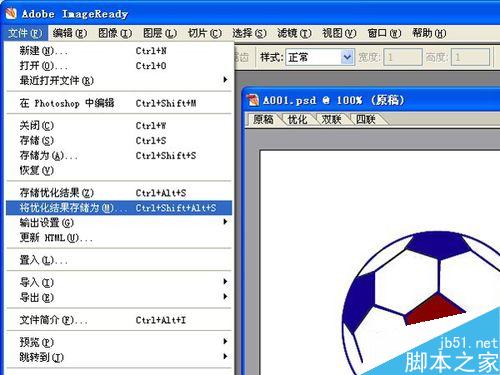
Task: Expand 跳转到(J) submenu
Action: pyautogui.click(x=119, y=357)
